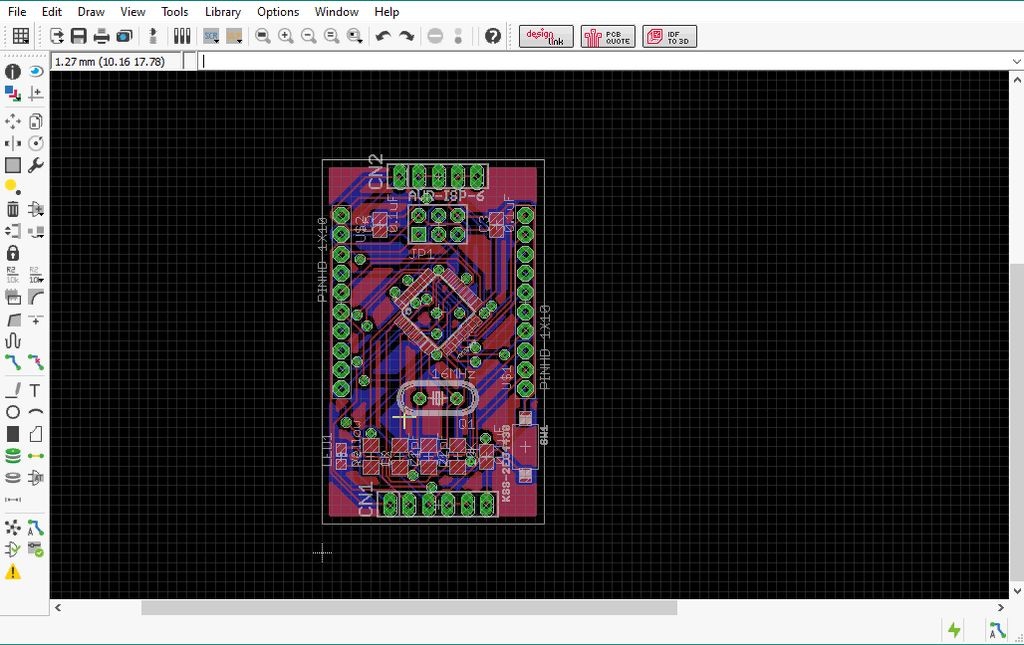Image resolution: width=1024 pixels, height=645 pixels.
Task: Select the Route tool
Action: coord(12,361)
